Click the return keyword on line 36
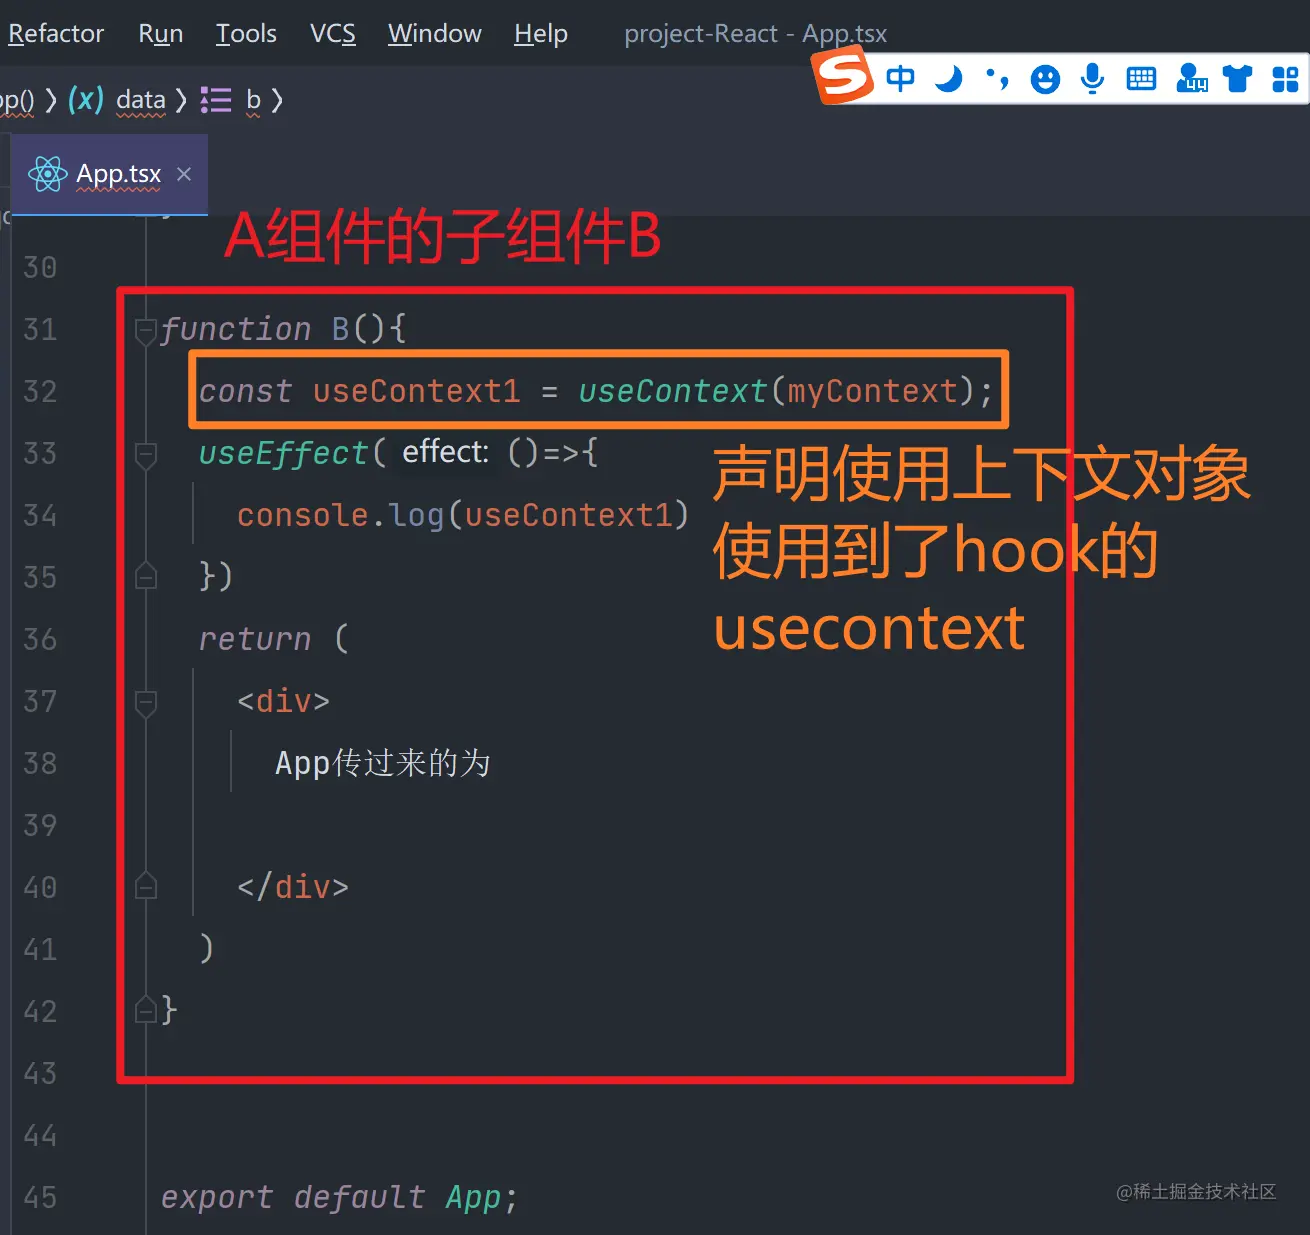Viewport: 1310px width, 1235px height. click(x=254, y=639)
